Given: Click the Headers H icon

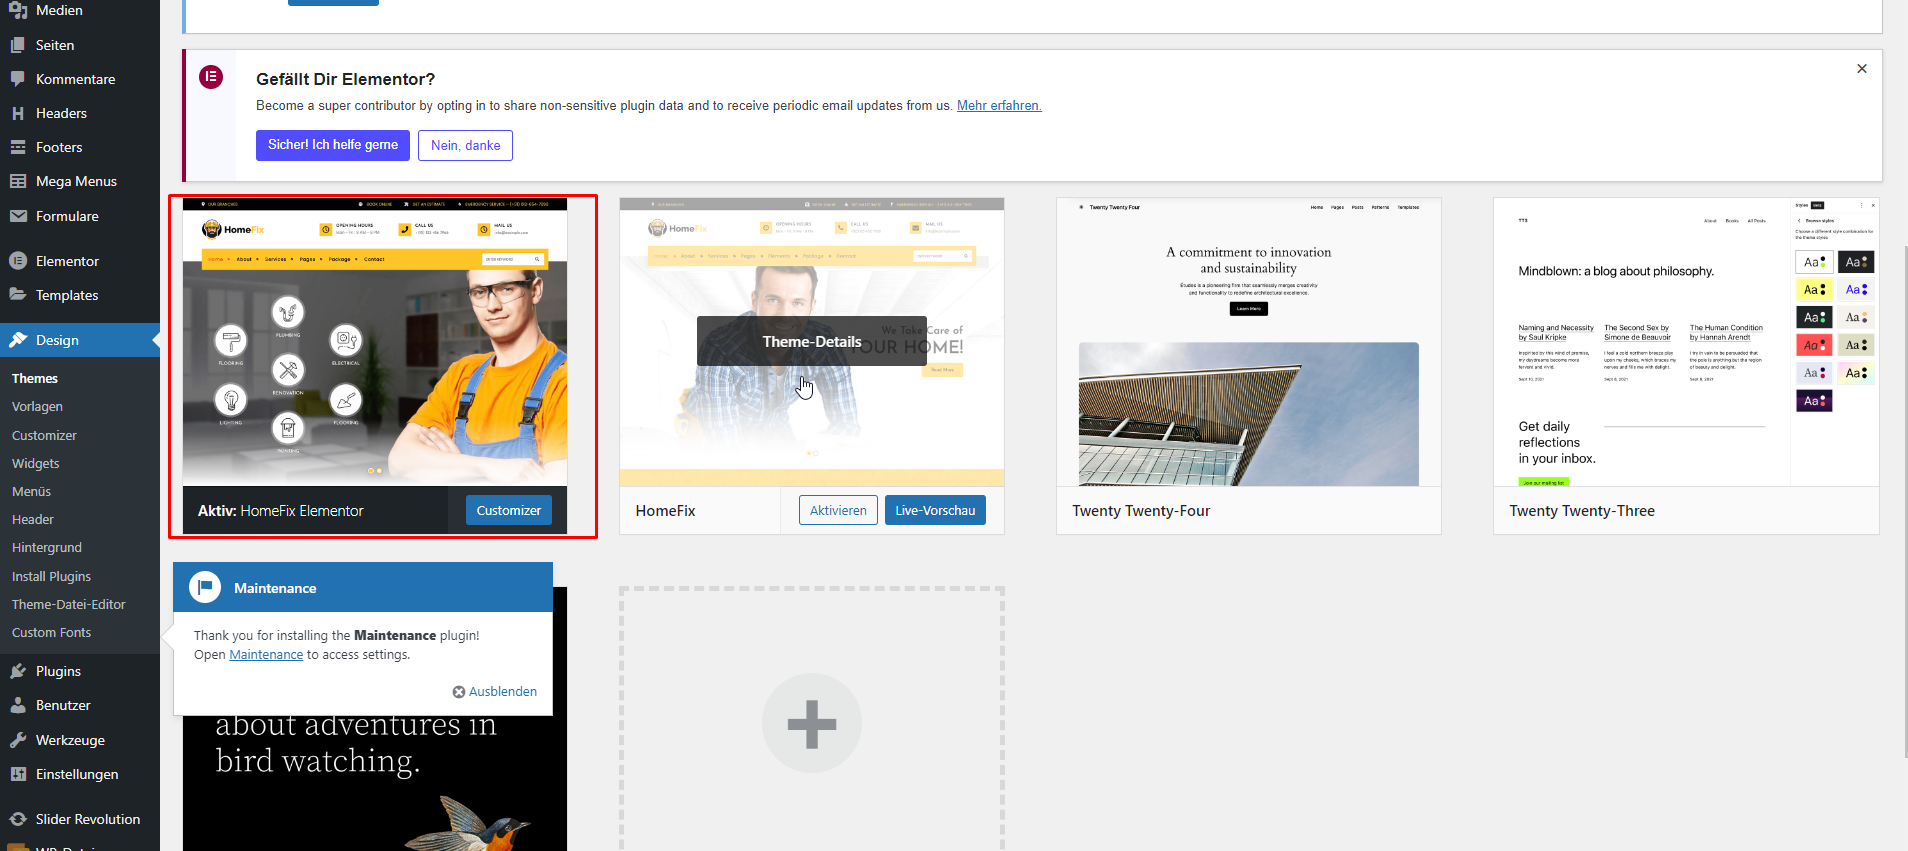Looking at the screenshot, I should click(x=18, y=113).
